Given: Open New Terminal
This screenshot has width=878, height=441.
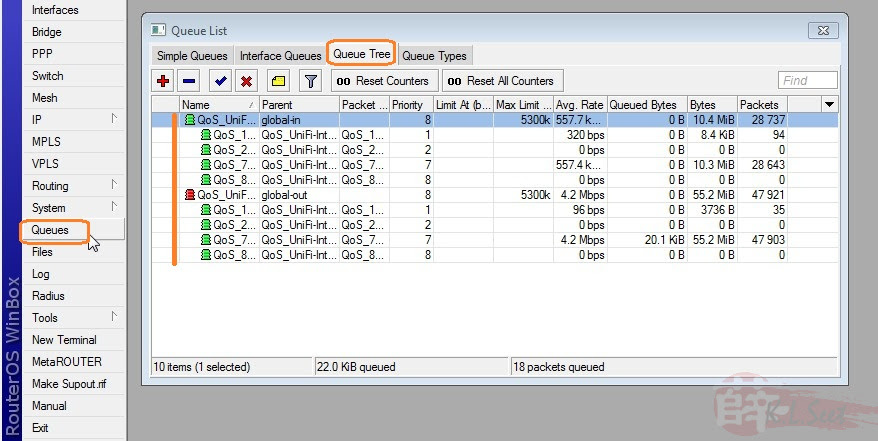Looking at the screenshot, I should 73,340.
